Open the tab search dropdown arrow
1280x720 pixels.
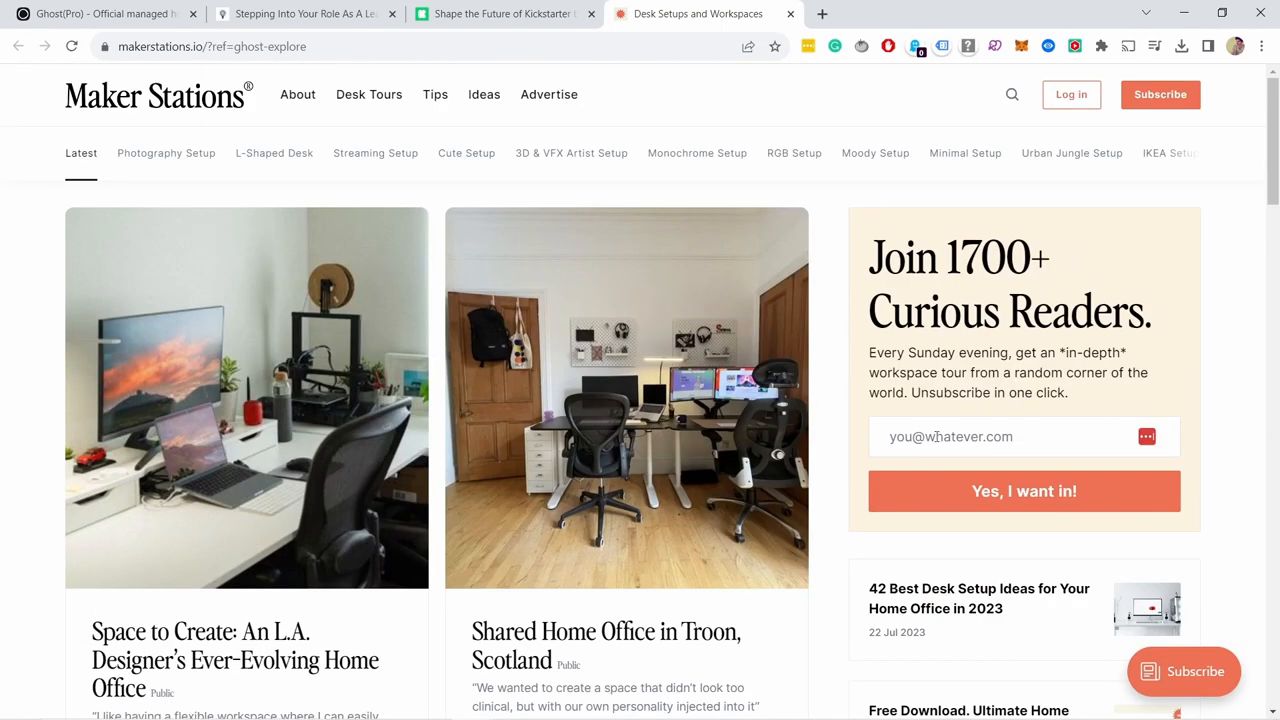tap(1146, 14)
